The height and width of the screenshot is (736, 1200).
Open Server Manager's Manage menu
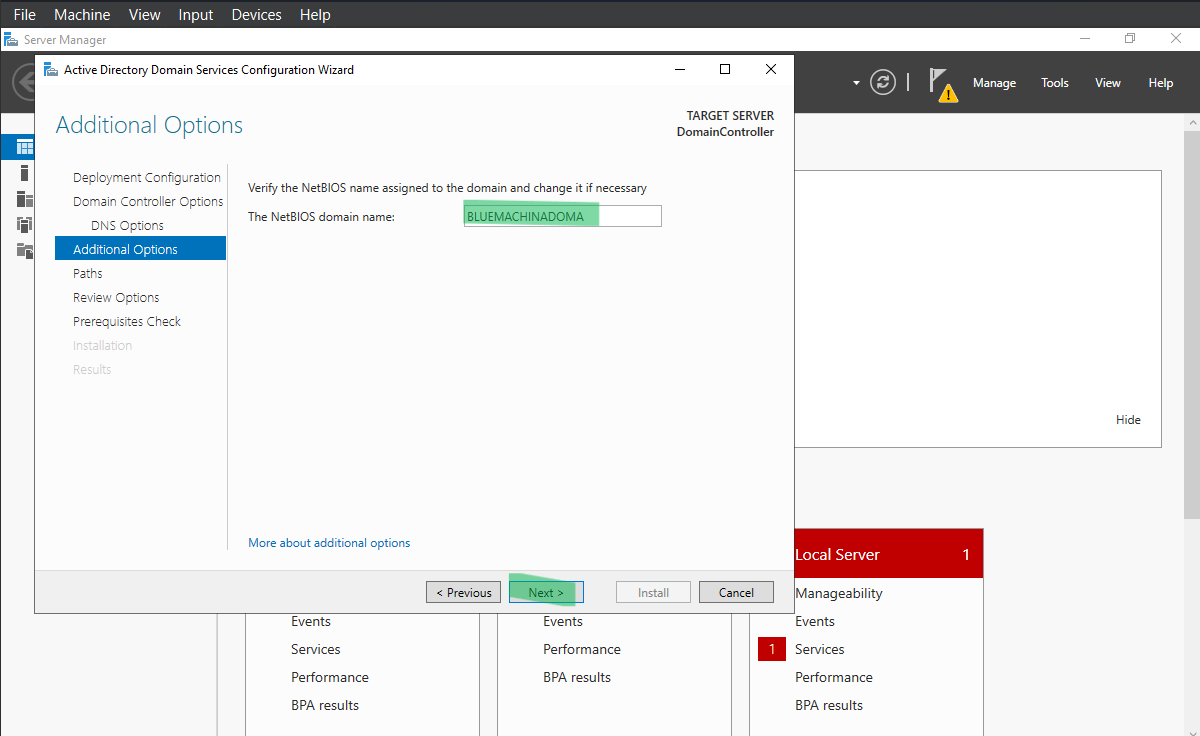(994, 83)
